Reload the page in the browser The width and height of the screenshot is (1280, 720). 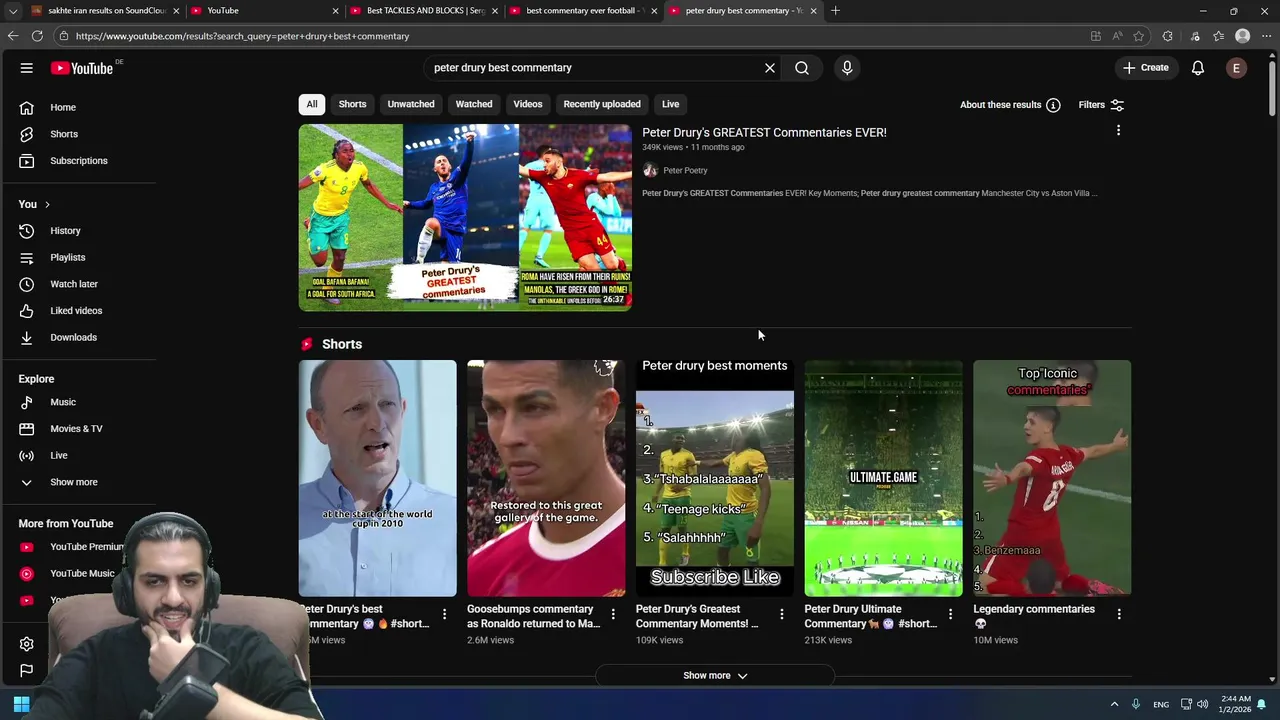[37, 36]
